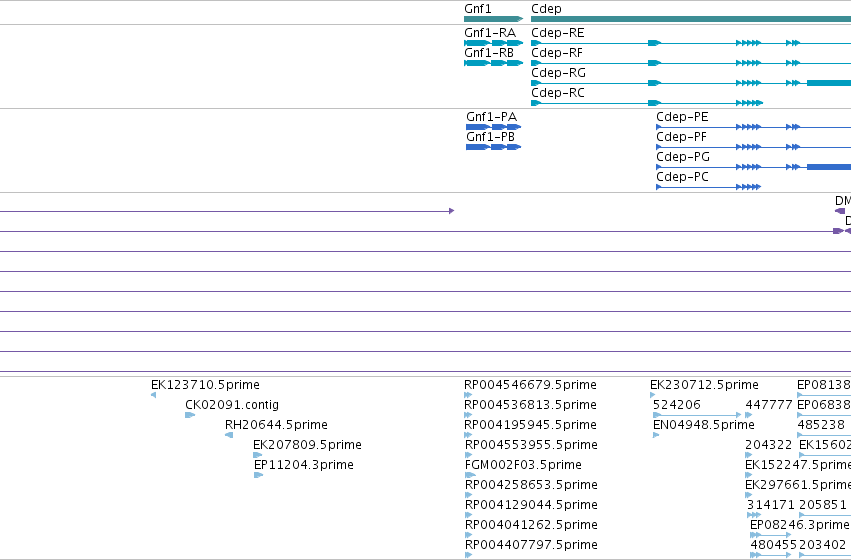This screenshot has width=851, height=560.
Task: Click the RP004407797.5prime label
Action: tap(531, 545)
